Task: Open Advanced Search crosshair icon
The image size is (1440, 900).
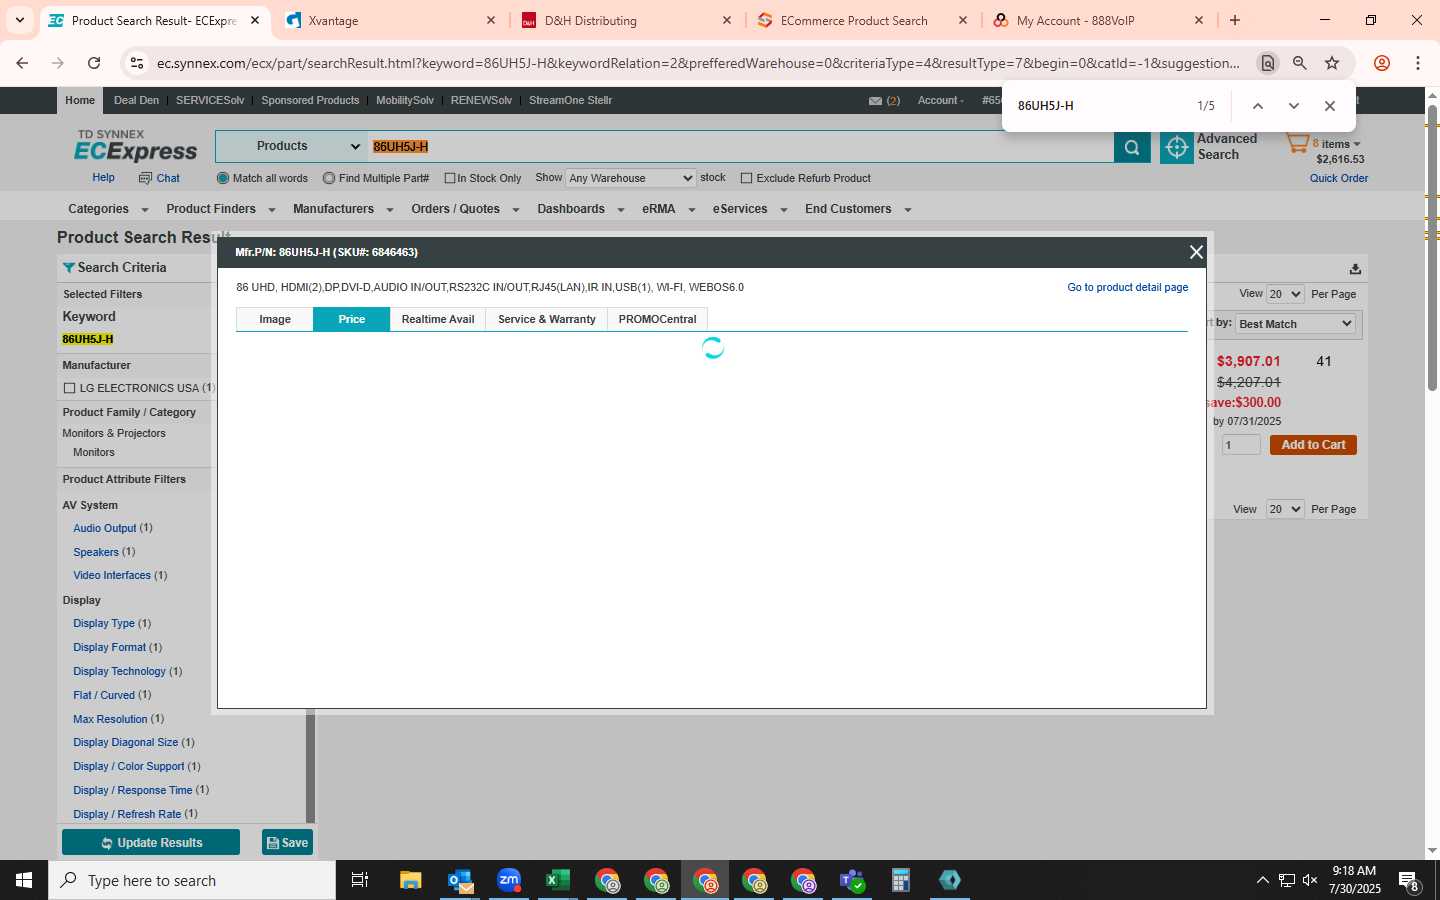Action: pyautogui.click(x=1177, y=147)
